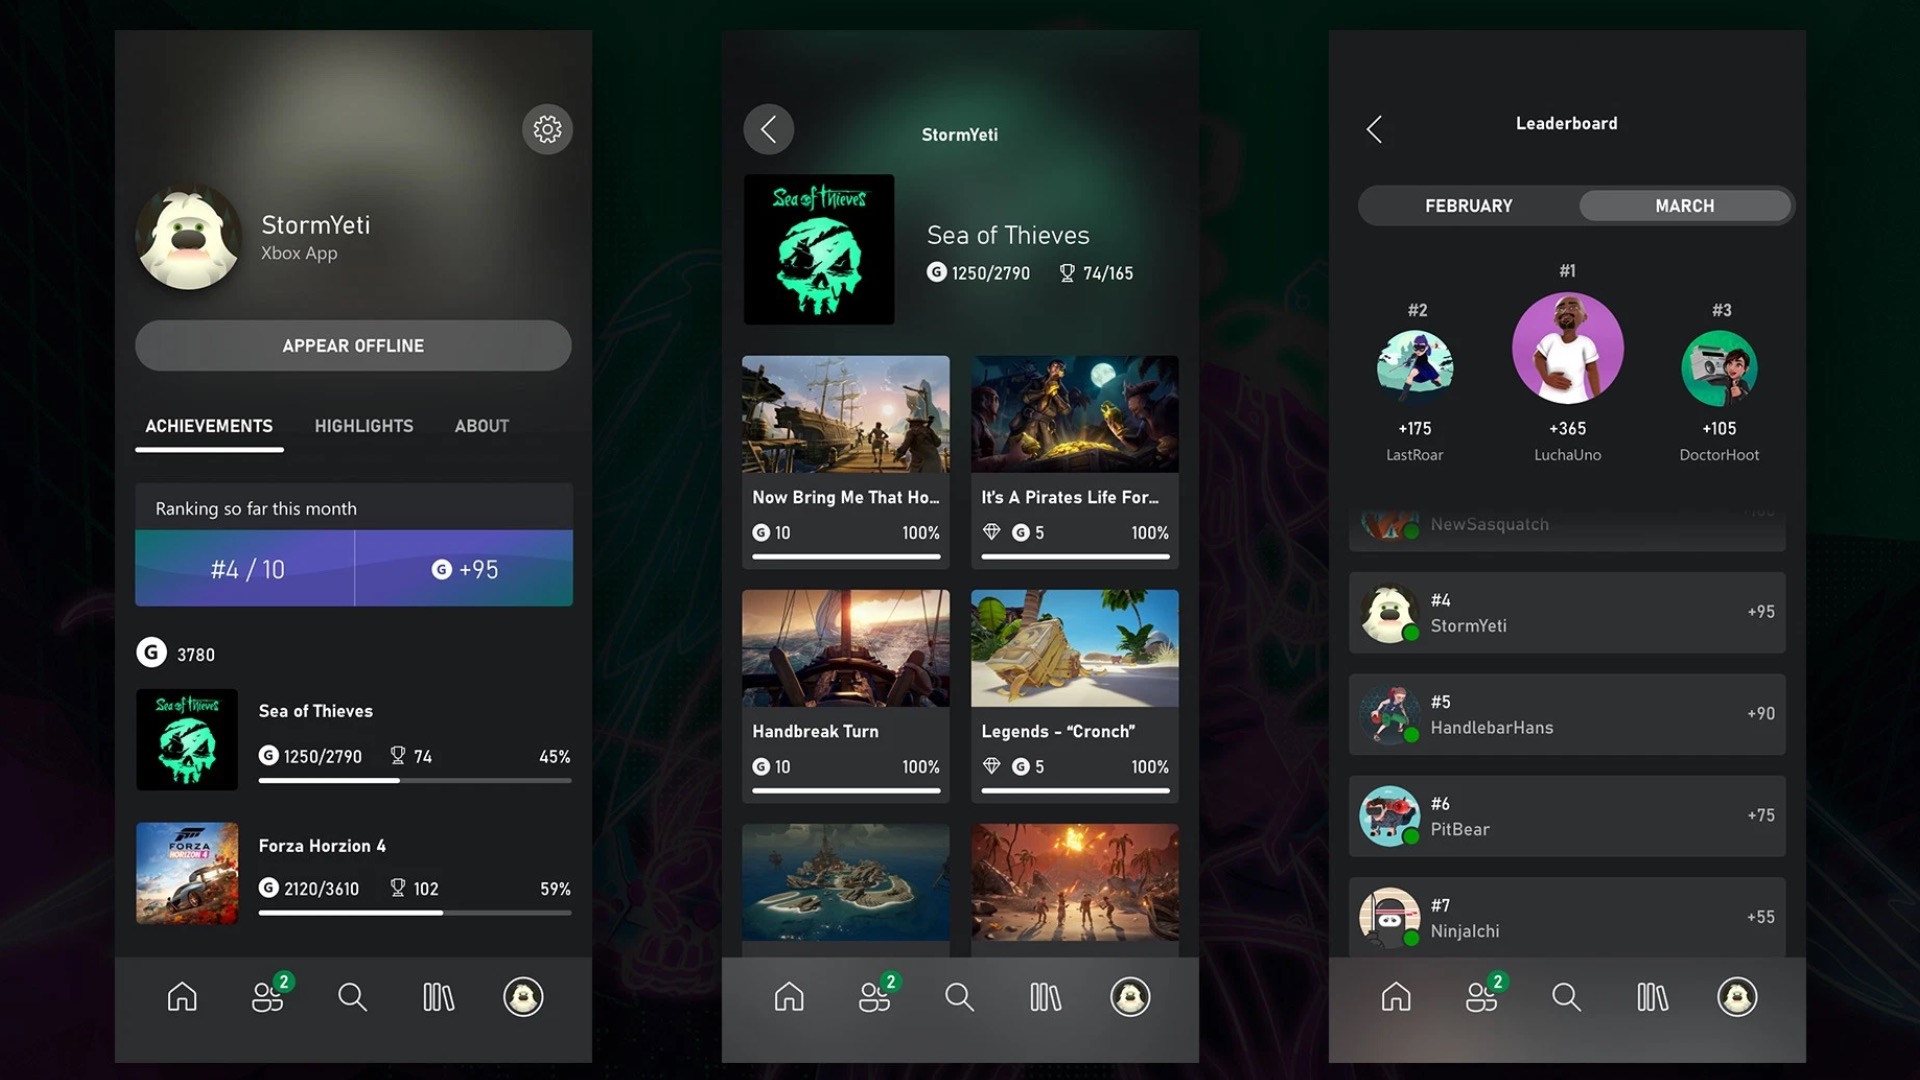Click Home icon in profile panel navigation
1920x1080 pixels.
[182, 996]
